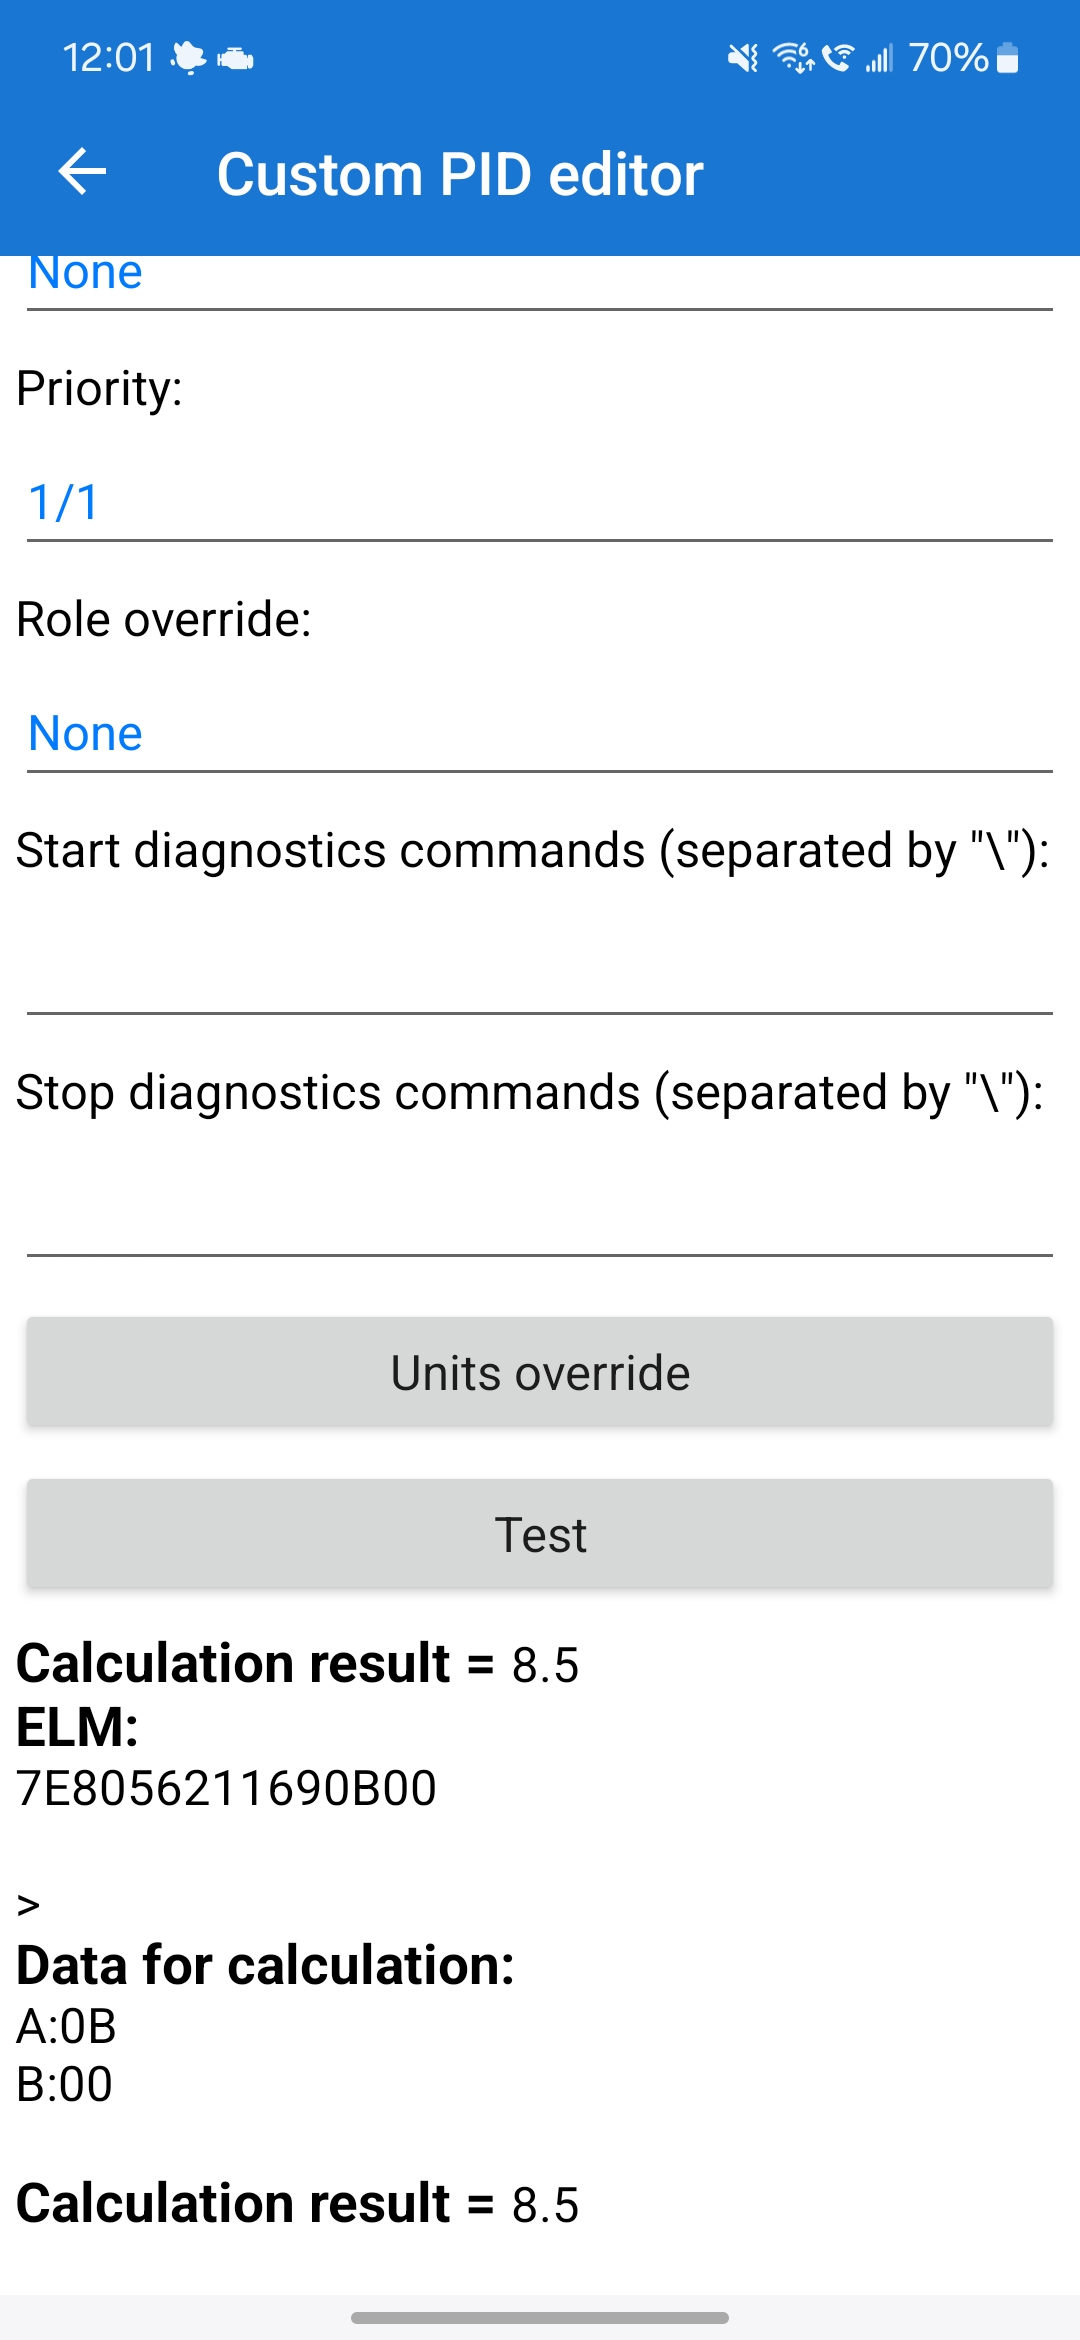Tap the notification icon beside the clock
The image size is (1080, 2340).
coord(187,59)
